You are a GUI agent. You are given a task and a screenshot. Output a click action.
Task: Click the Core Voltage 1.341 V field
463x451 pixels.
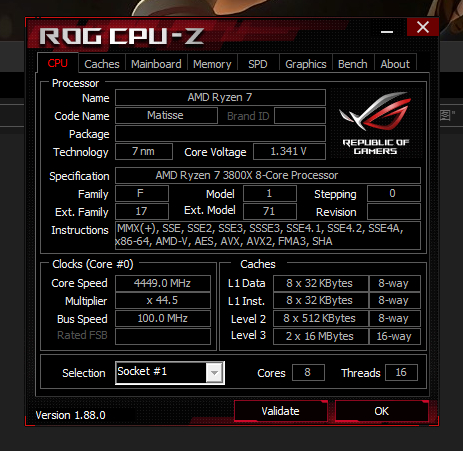tap(289, 151)
